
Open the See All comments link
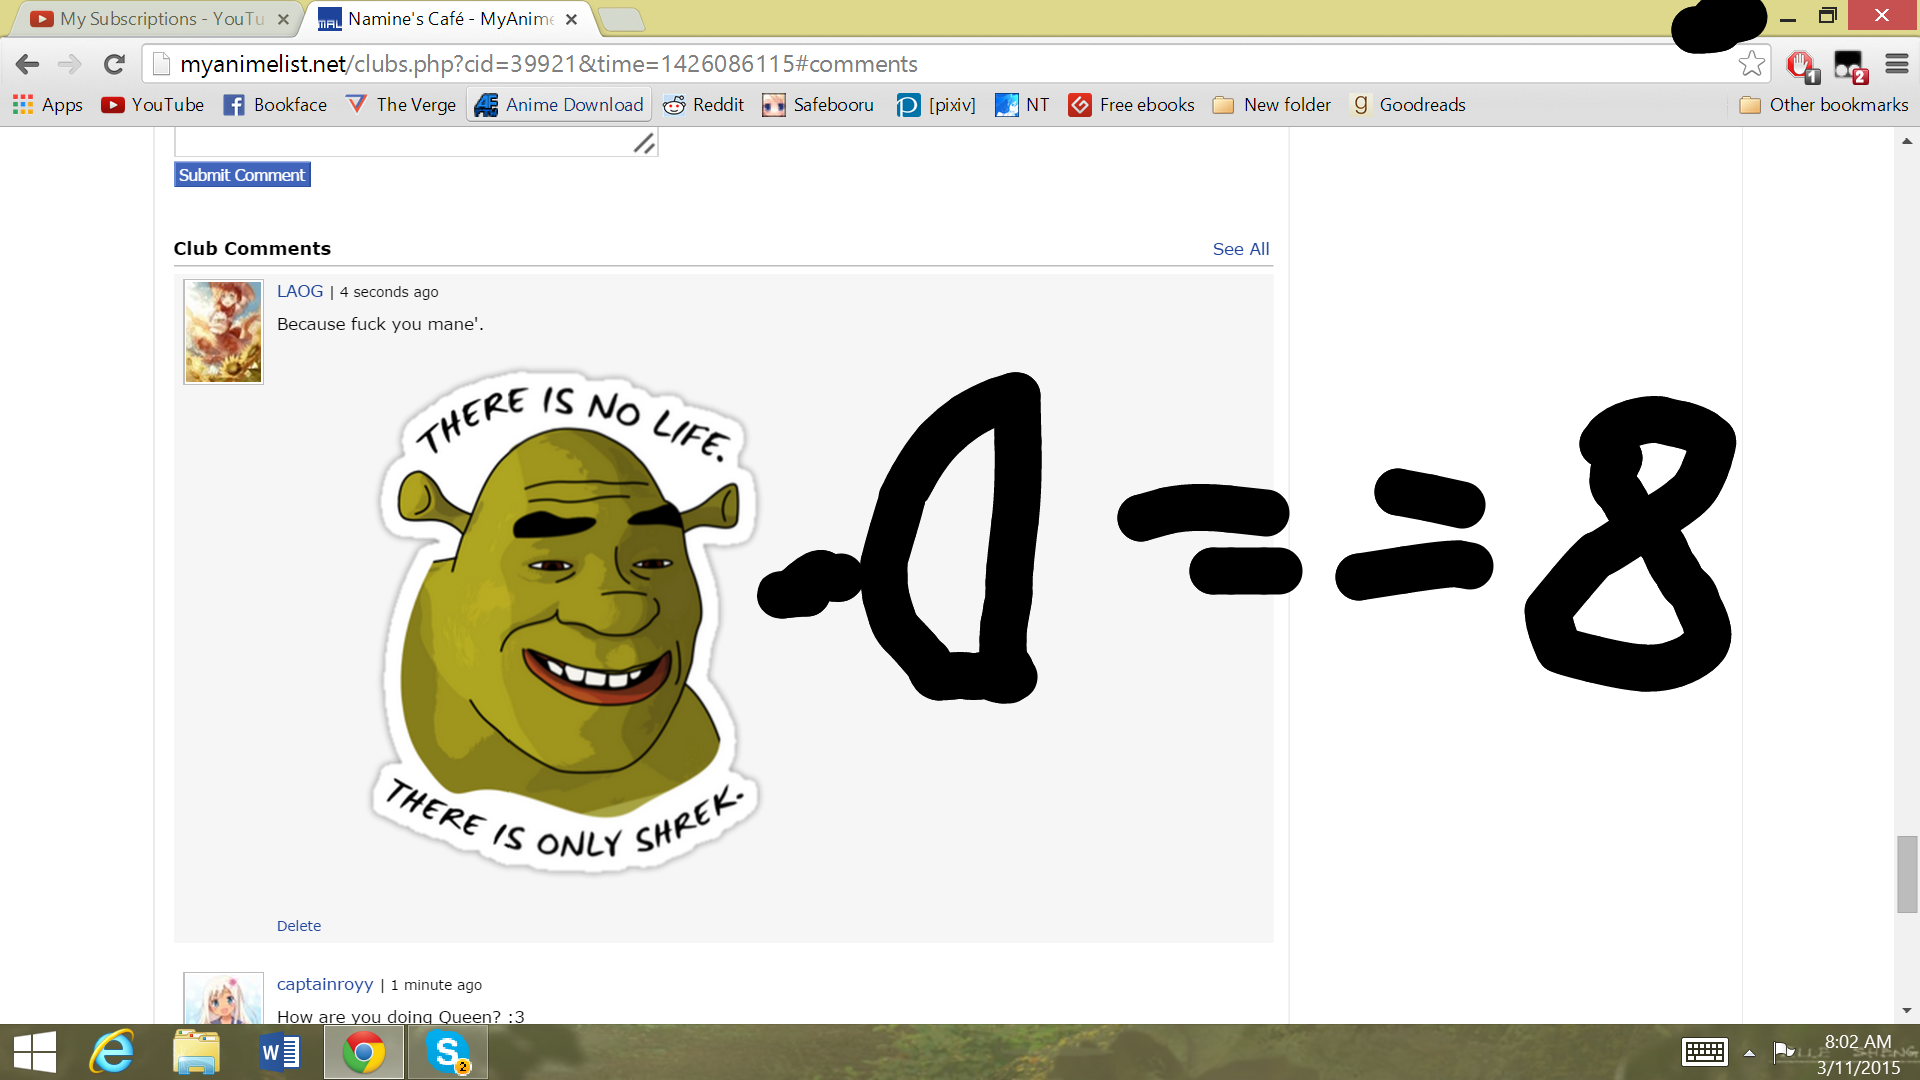click(x=1240, y=249)
